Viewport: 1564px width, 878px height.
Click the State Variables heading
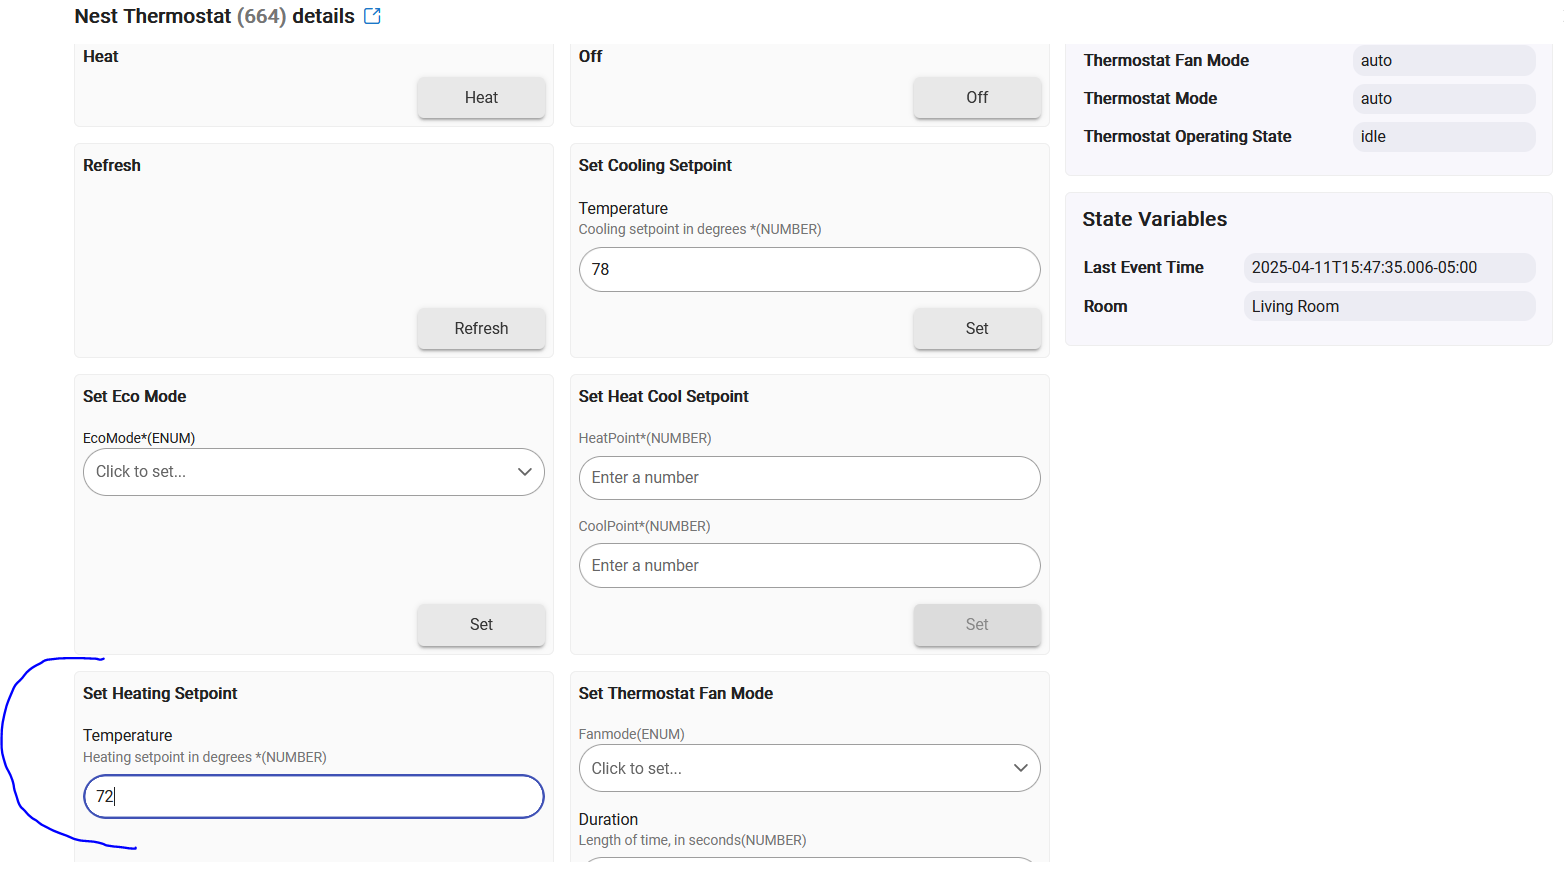tap(1154, 219)
